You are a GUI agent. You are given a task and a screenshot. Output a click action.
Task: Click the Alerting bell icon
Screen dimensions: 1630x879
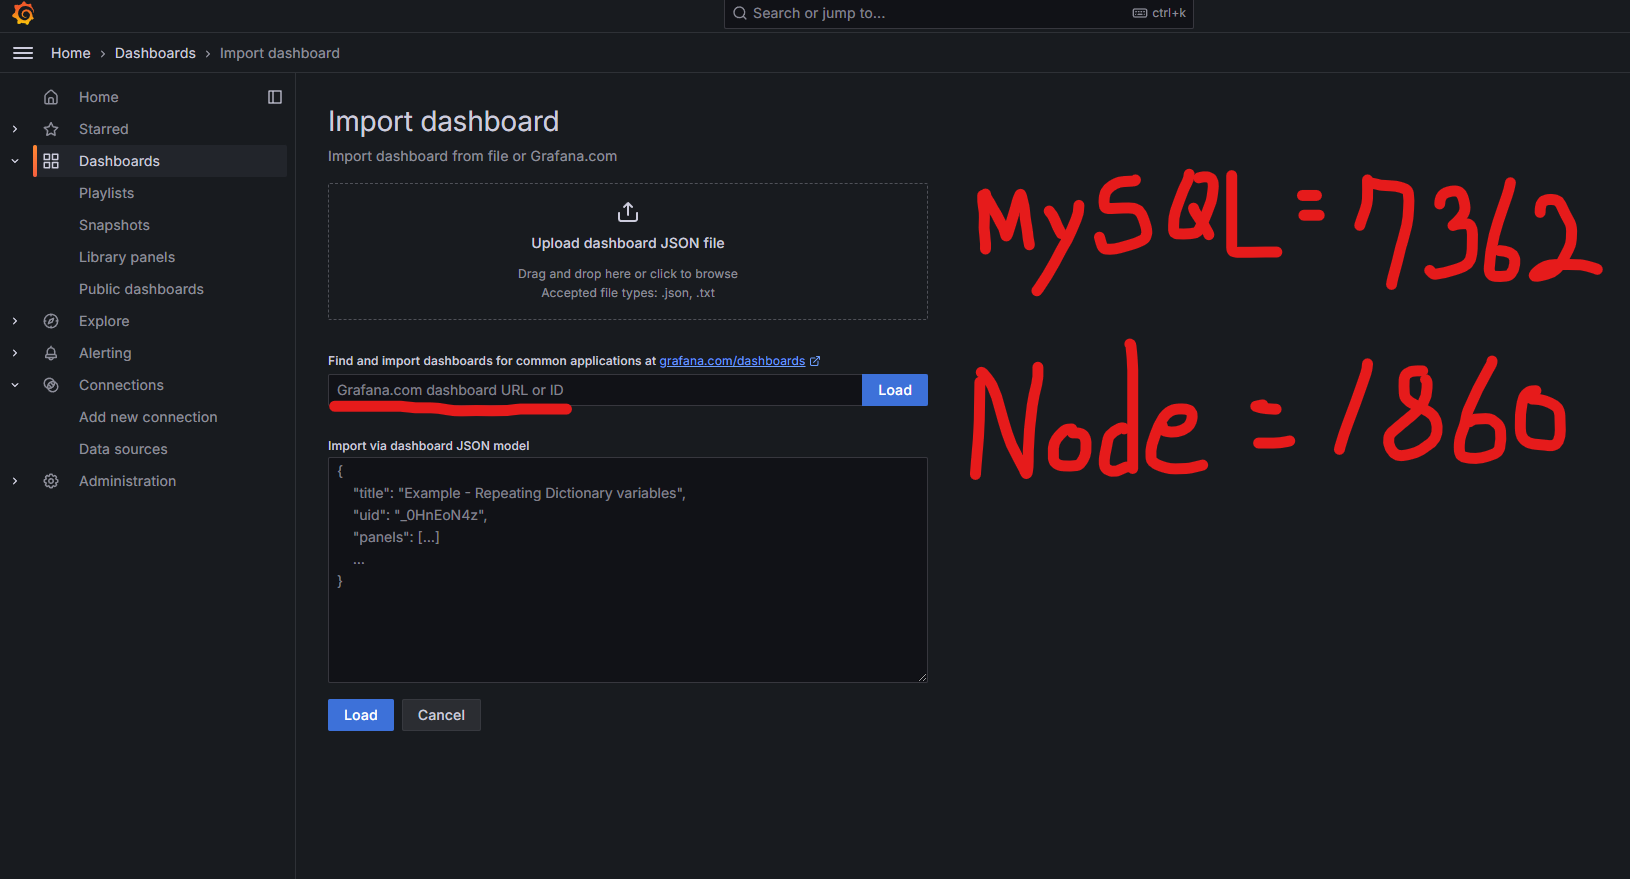click(x=51, y=353)
